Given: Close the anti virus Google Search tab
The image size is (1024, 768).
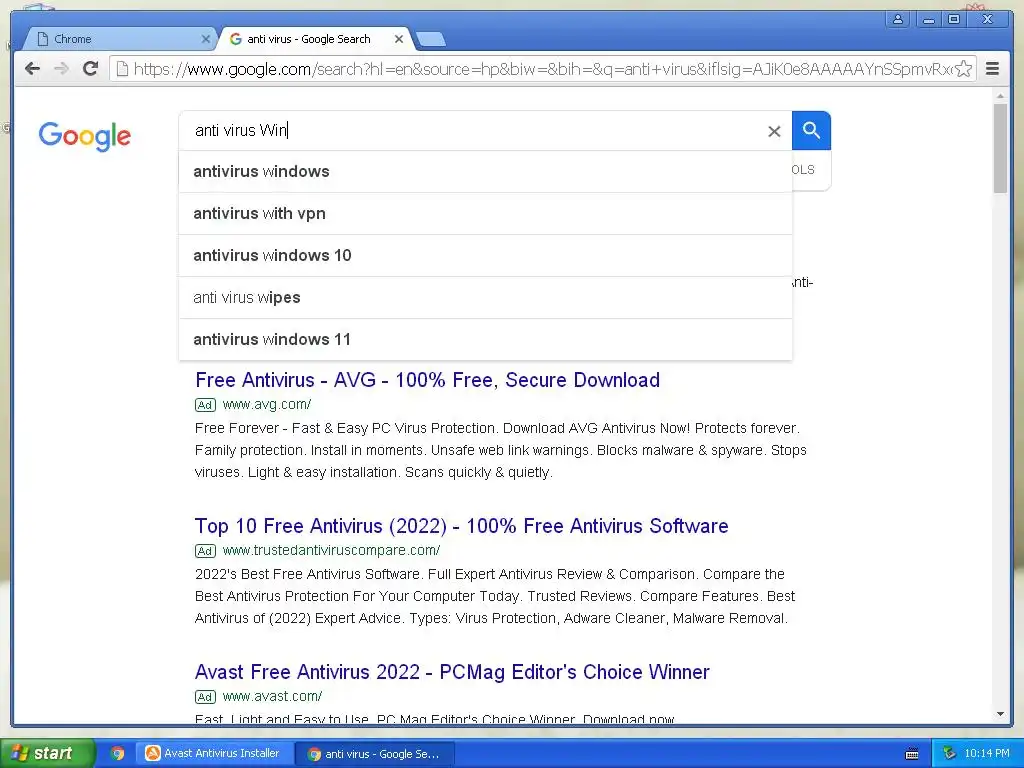Looking at the screenshot, I should coord(398,39).
